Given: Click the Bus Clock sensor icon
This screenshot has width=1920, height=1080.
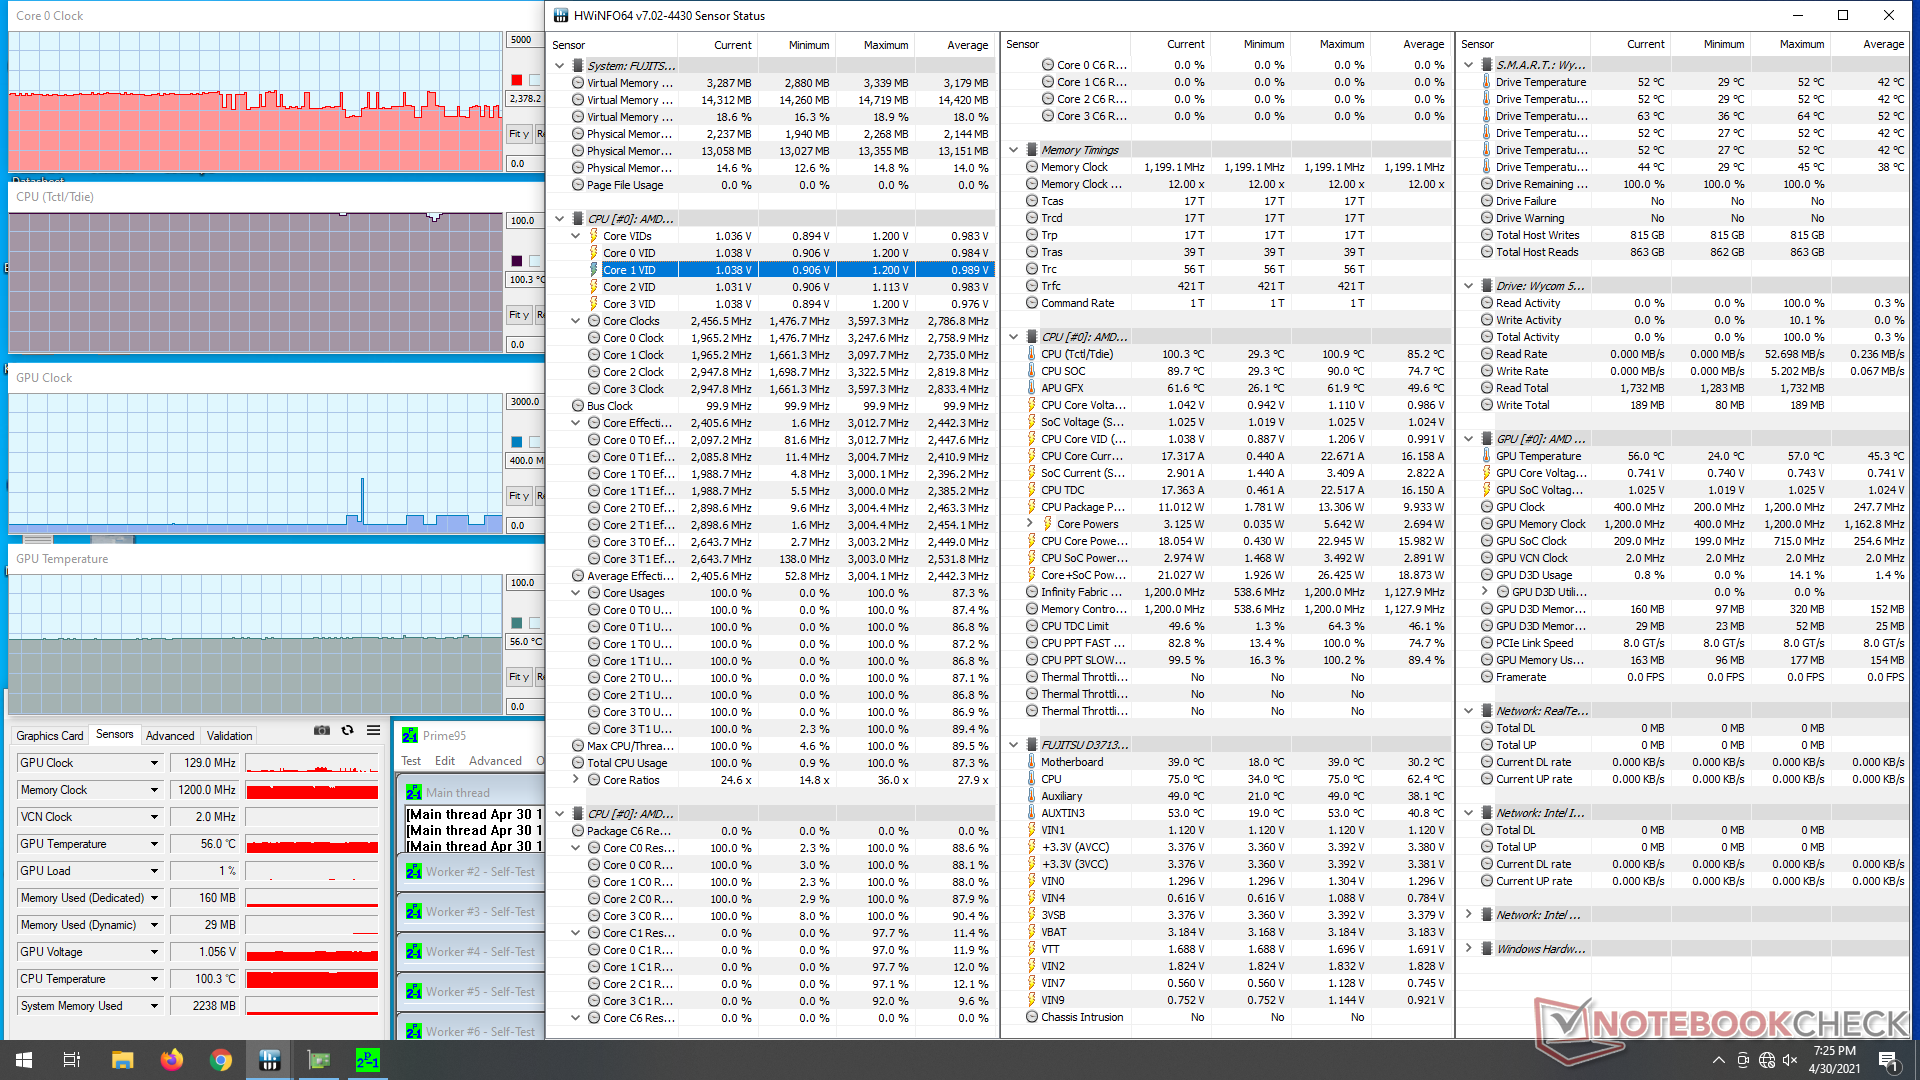Looking at the screenshot, I should pos(578,406).
